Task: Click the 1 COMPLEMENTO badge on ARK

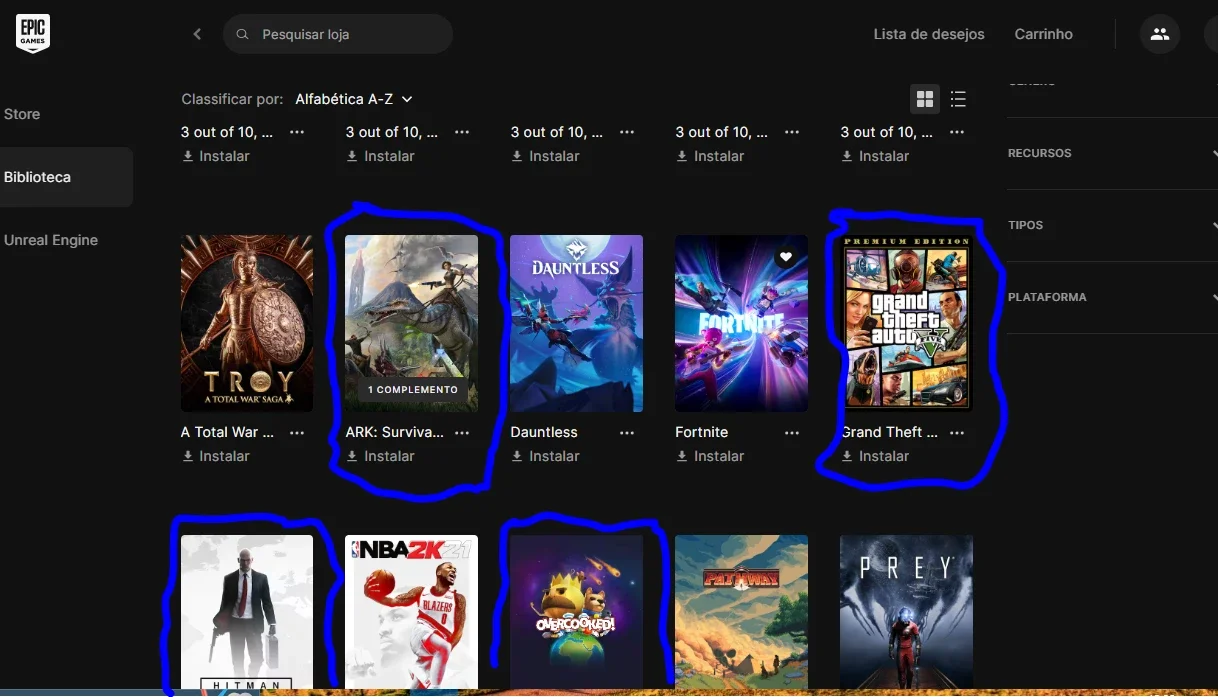Action: tap(412, 390)
